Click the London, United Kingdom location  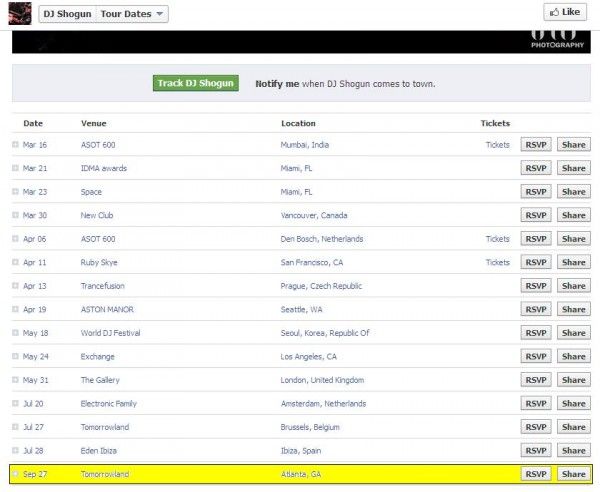tap(322, 380)
